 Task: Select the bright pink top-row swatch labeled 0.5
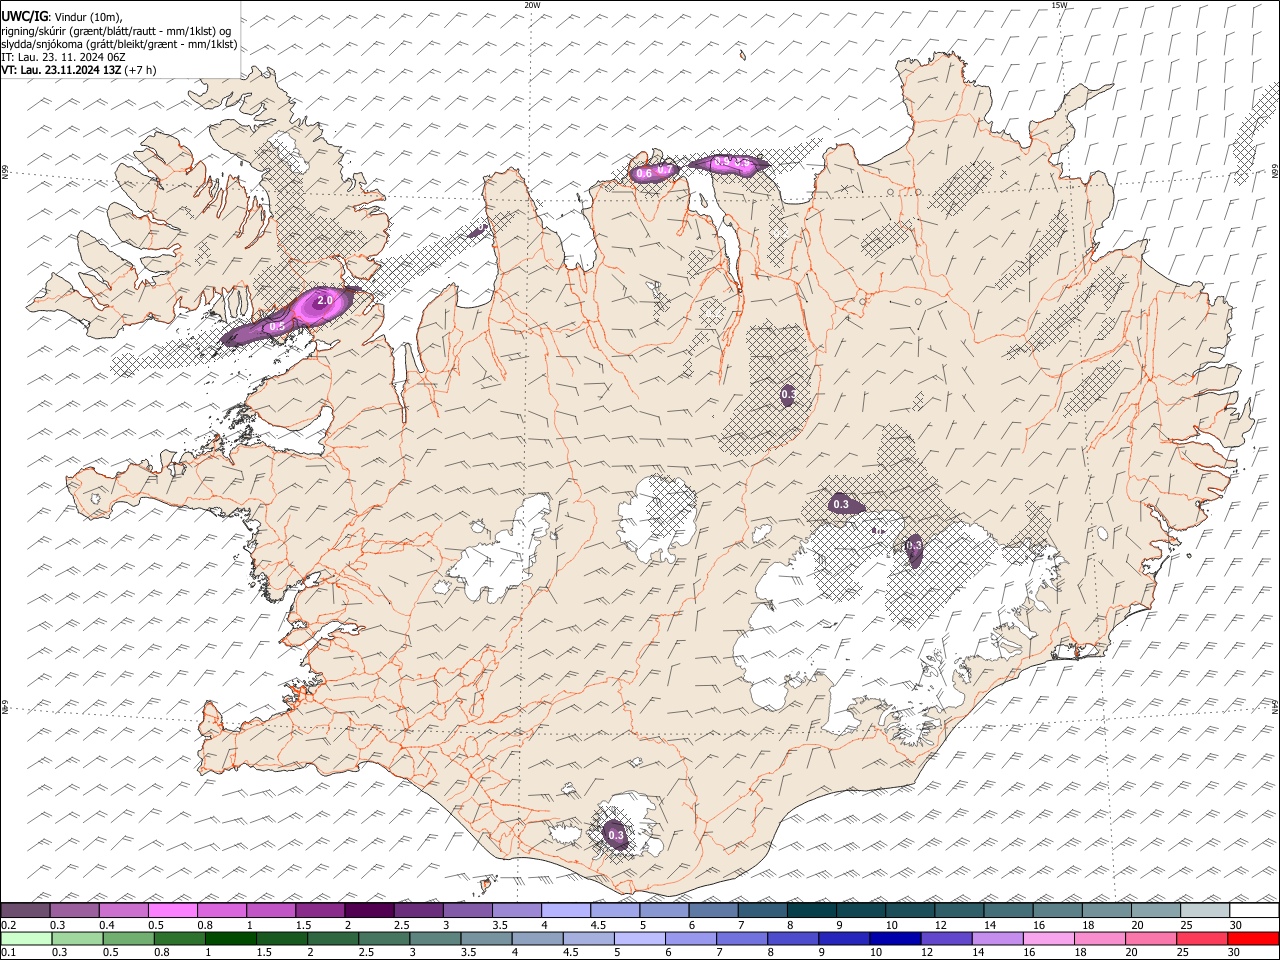point(173,911)
